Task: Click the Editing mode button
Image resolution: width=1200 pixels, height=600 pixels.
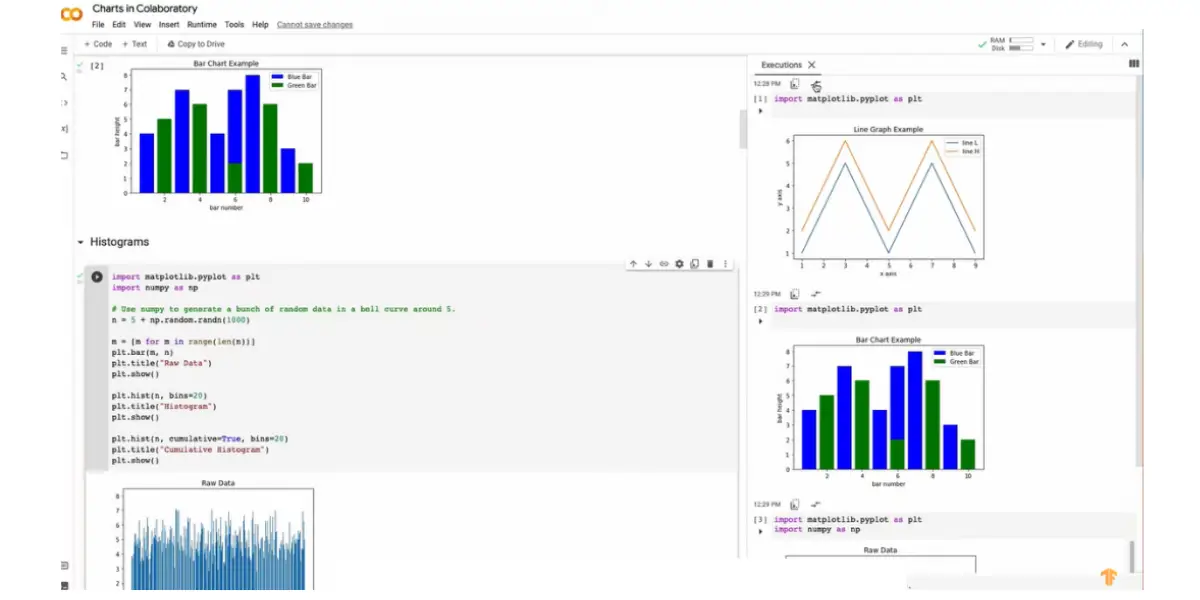Action: [x=1084, y=44]
